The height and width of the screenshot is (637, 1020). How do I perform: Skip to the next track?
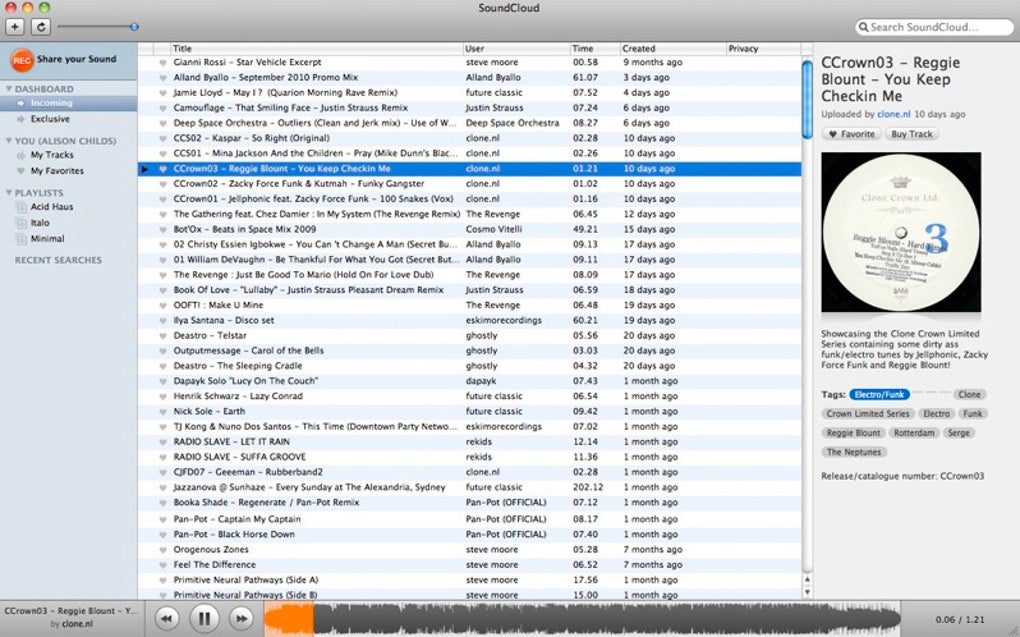coord(240,619)
